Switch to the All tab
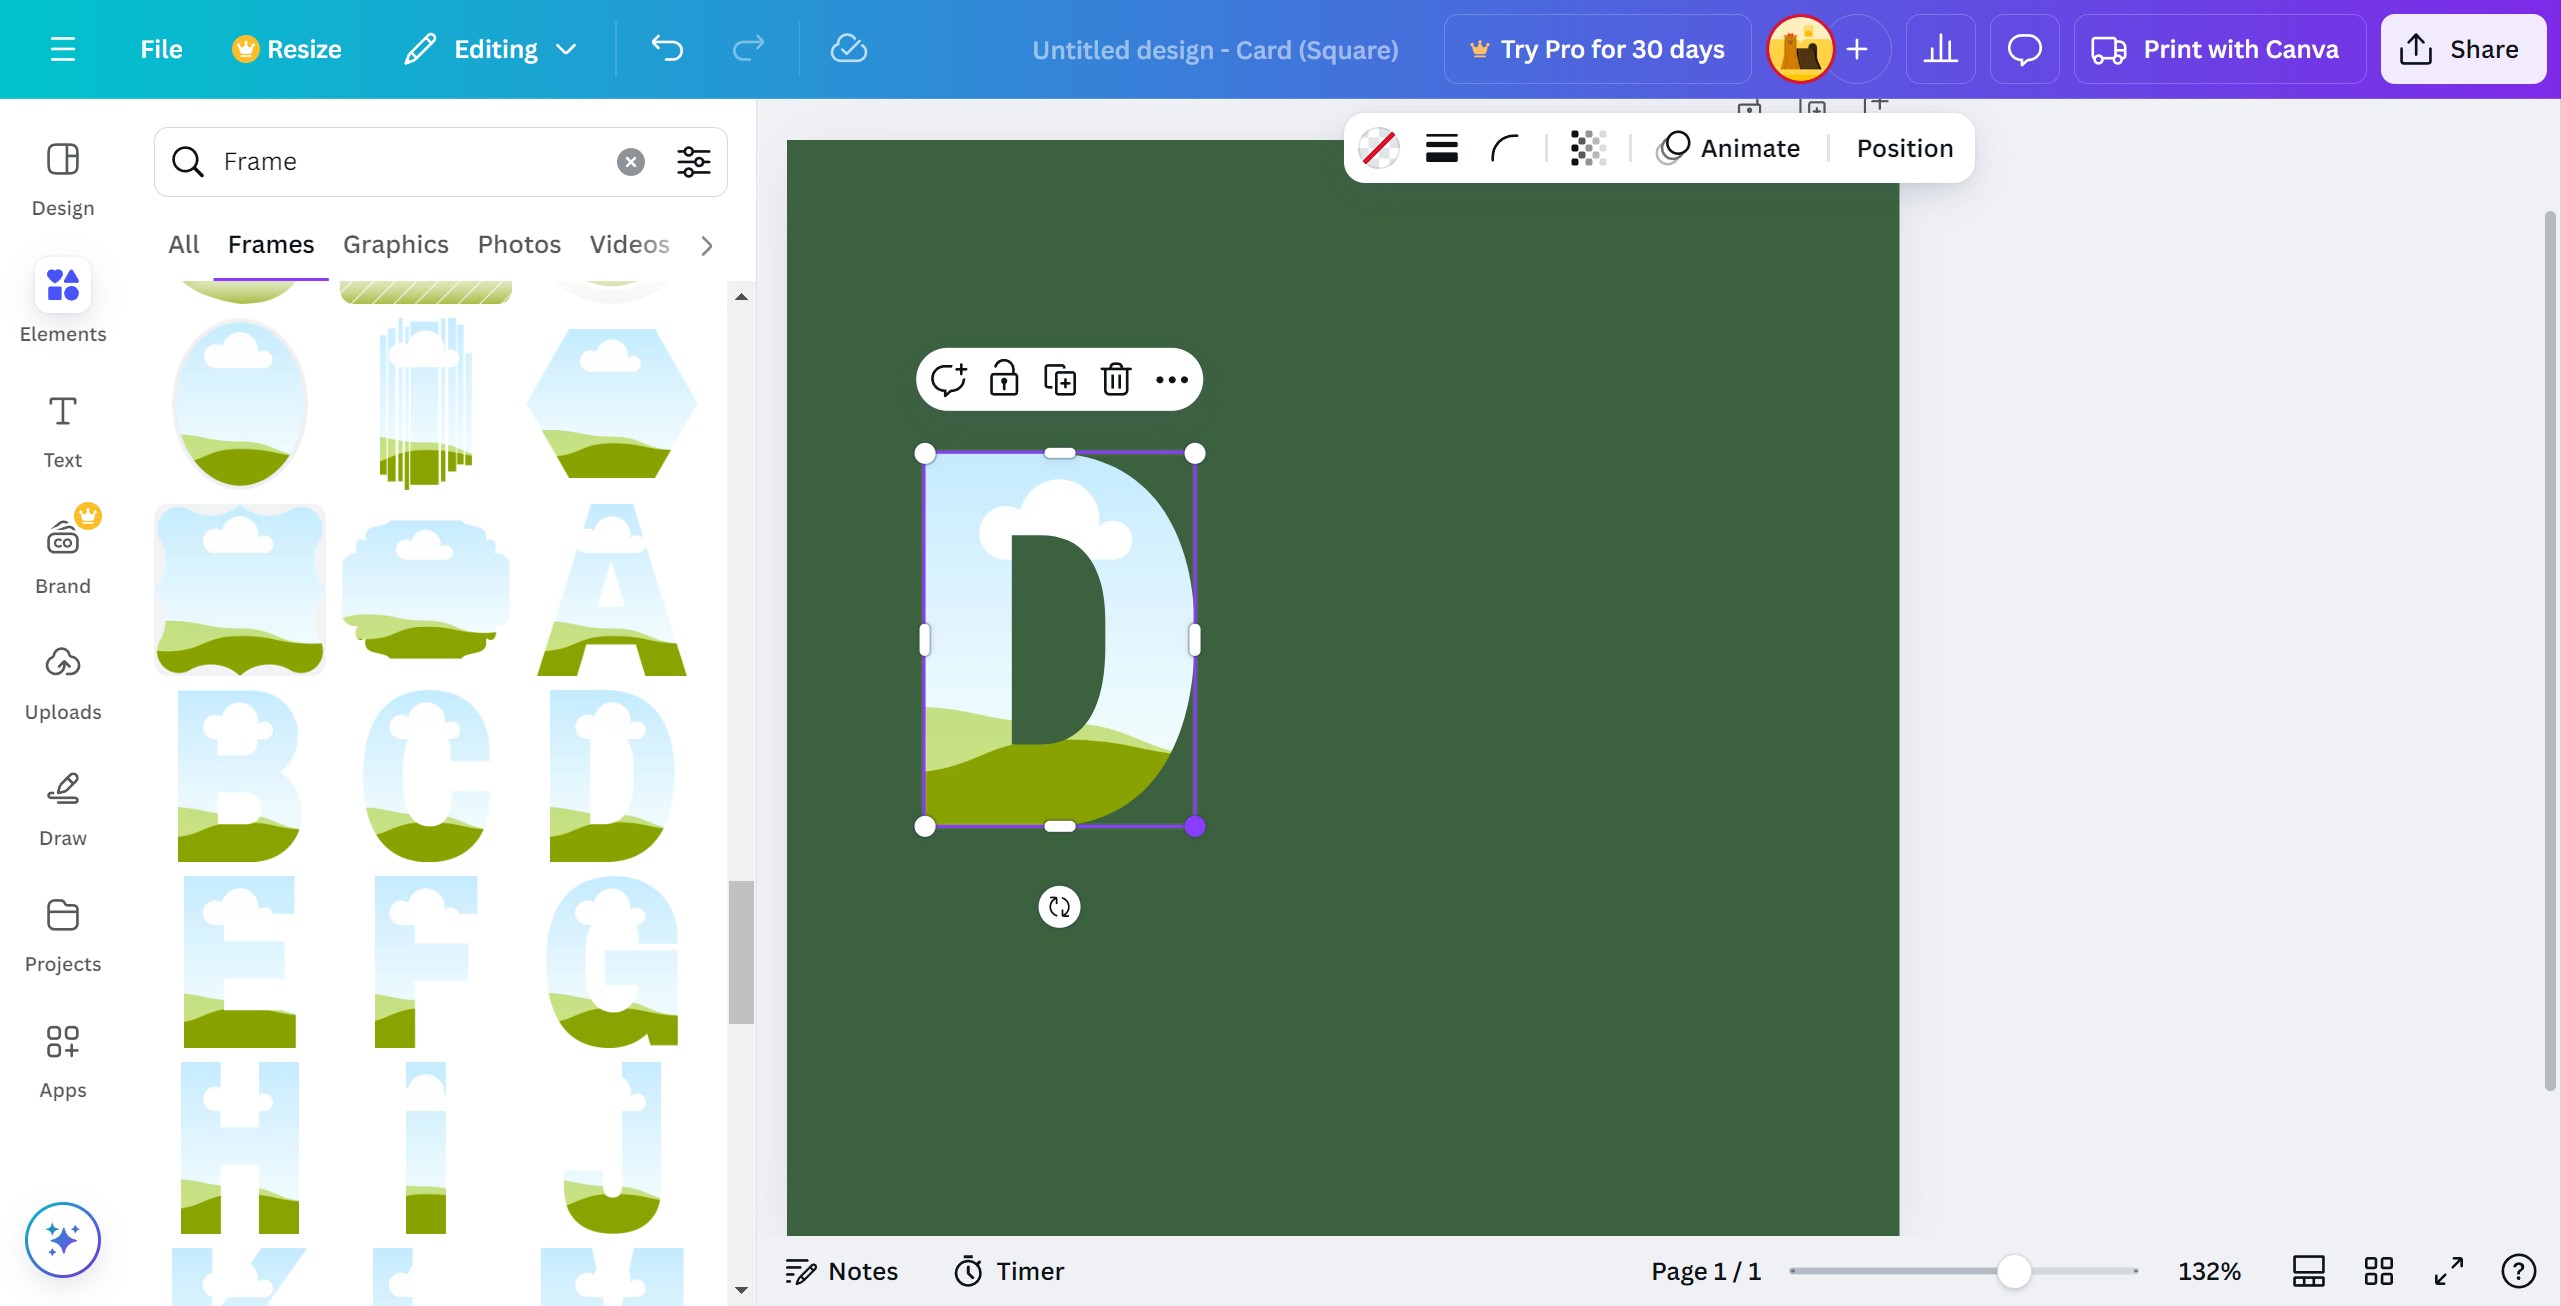Screen dimensions: 2561x1306 click(183, 244)
